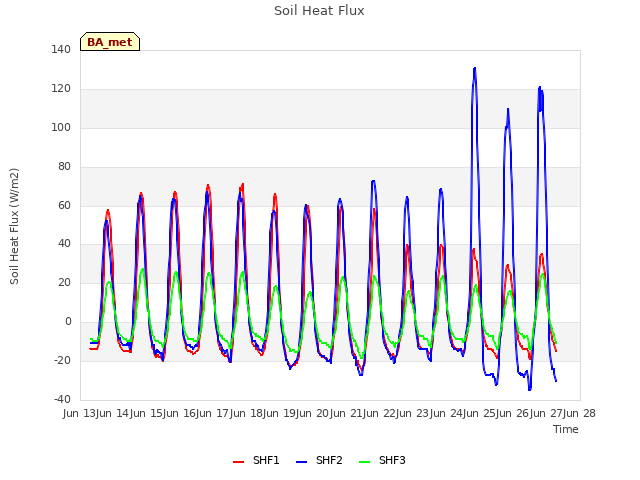Click the Jun 13 x-axis date label

point(80,413)
